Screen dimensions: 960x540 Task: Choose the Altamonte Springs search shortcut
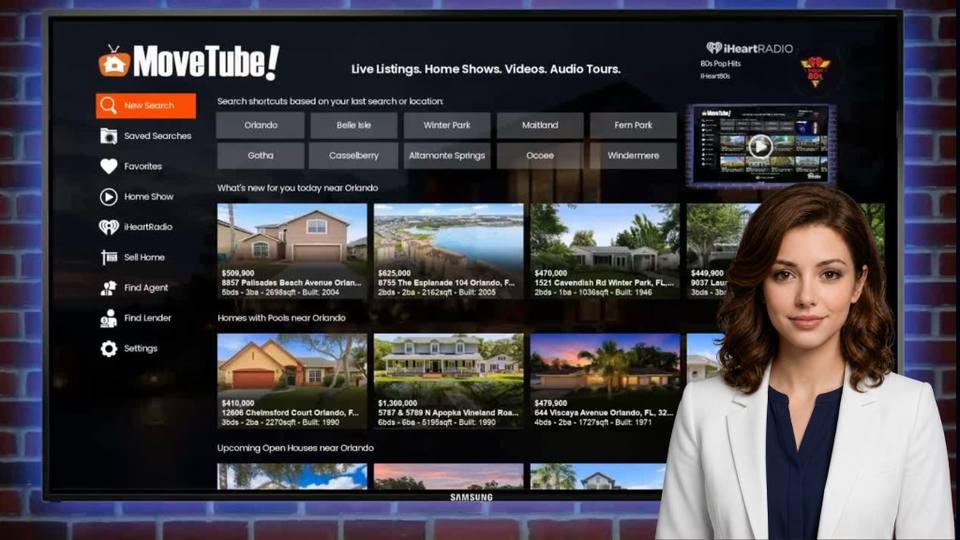pyautogui.click(x=447, y=156)
